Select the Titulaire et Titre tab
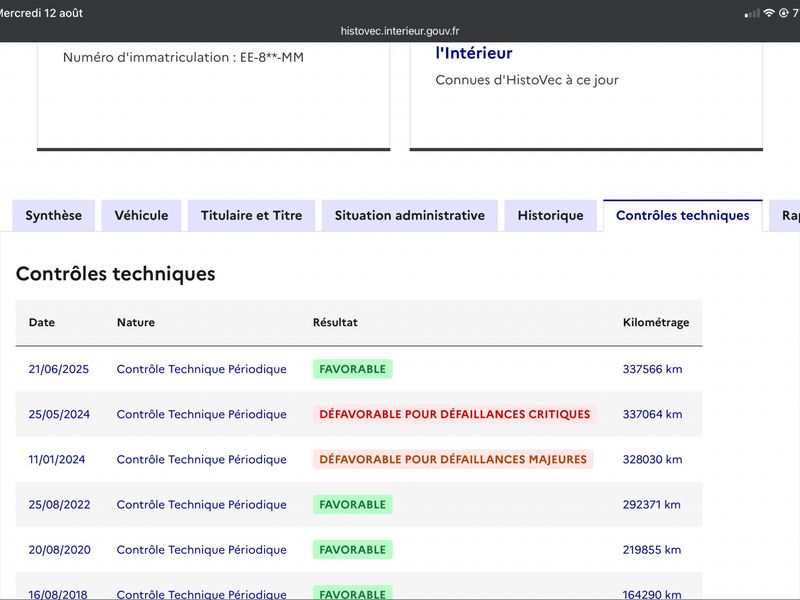 click(x=252, y=215)
